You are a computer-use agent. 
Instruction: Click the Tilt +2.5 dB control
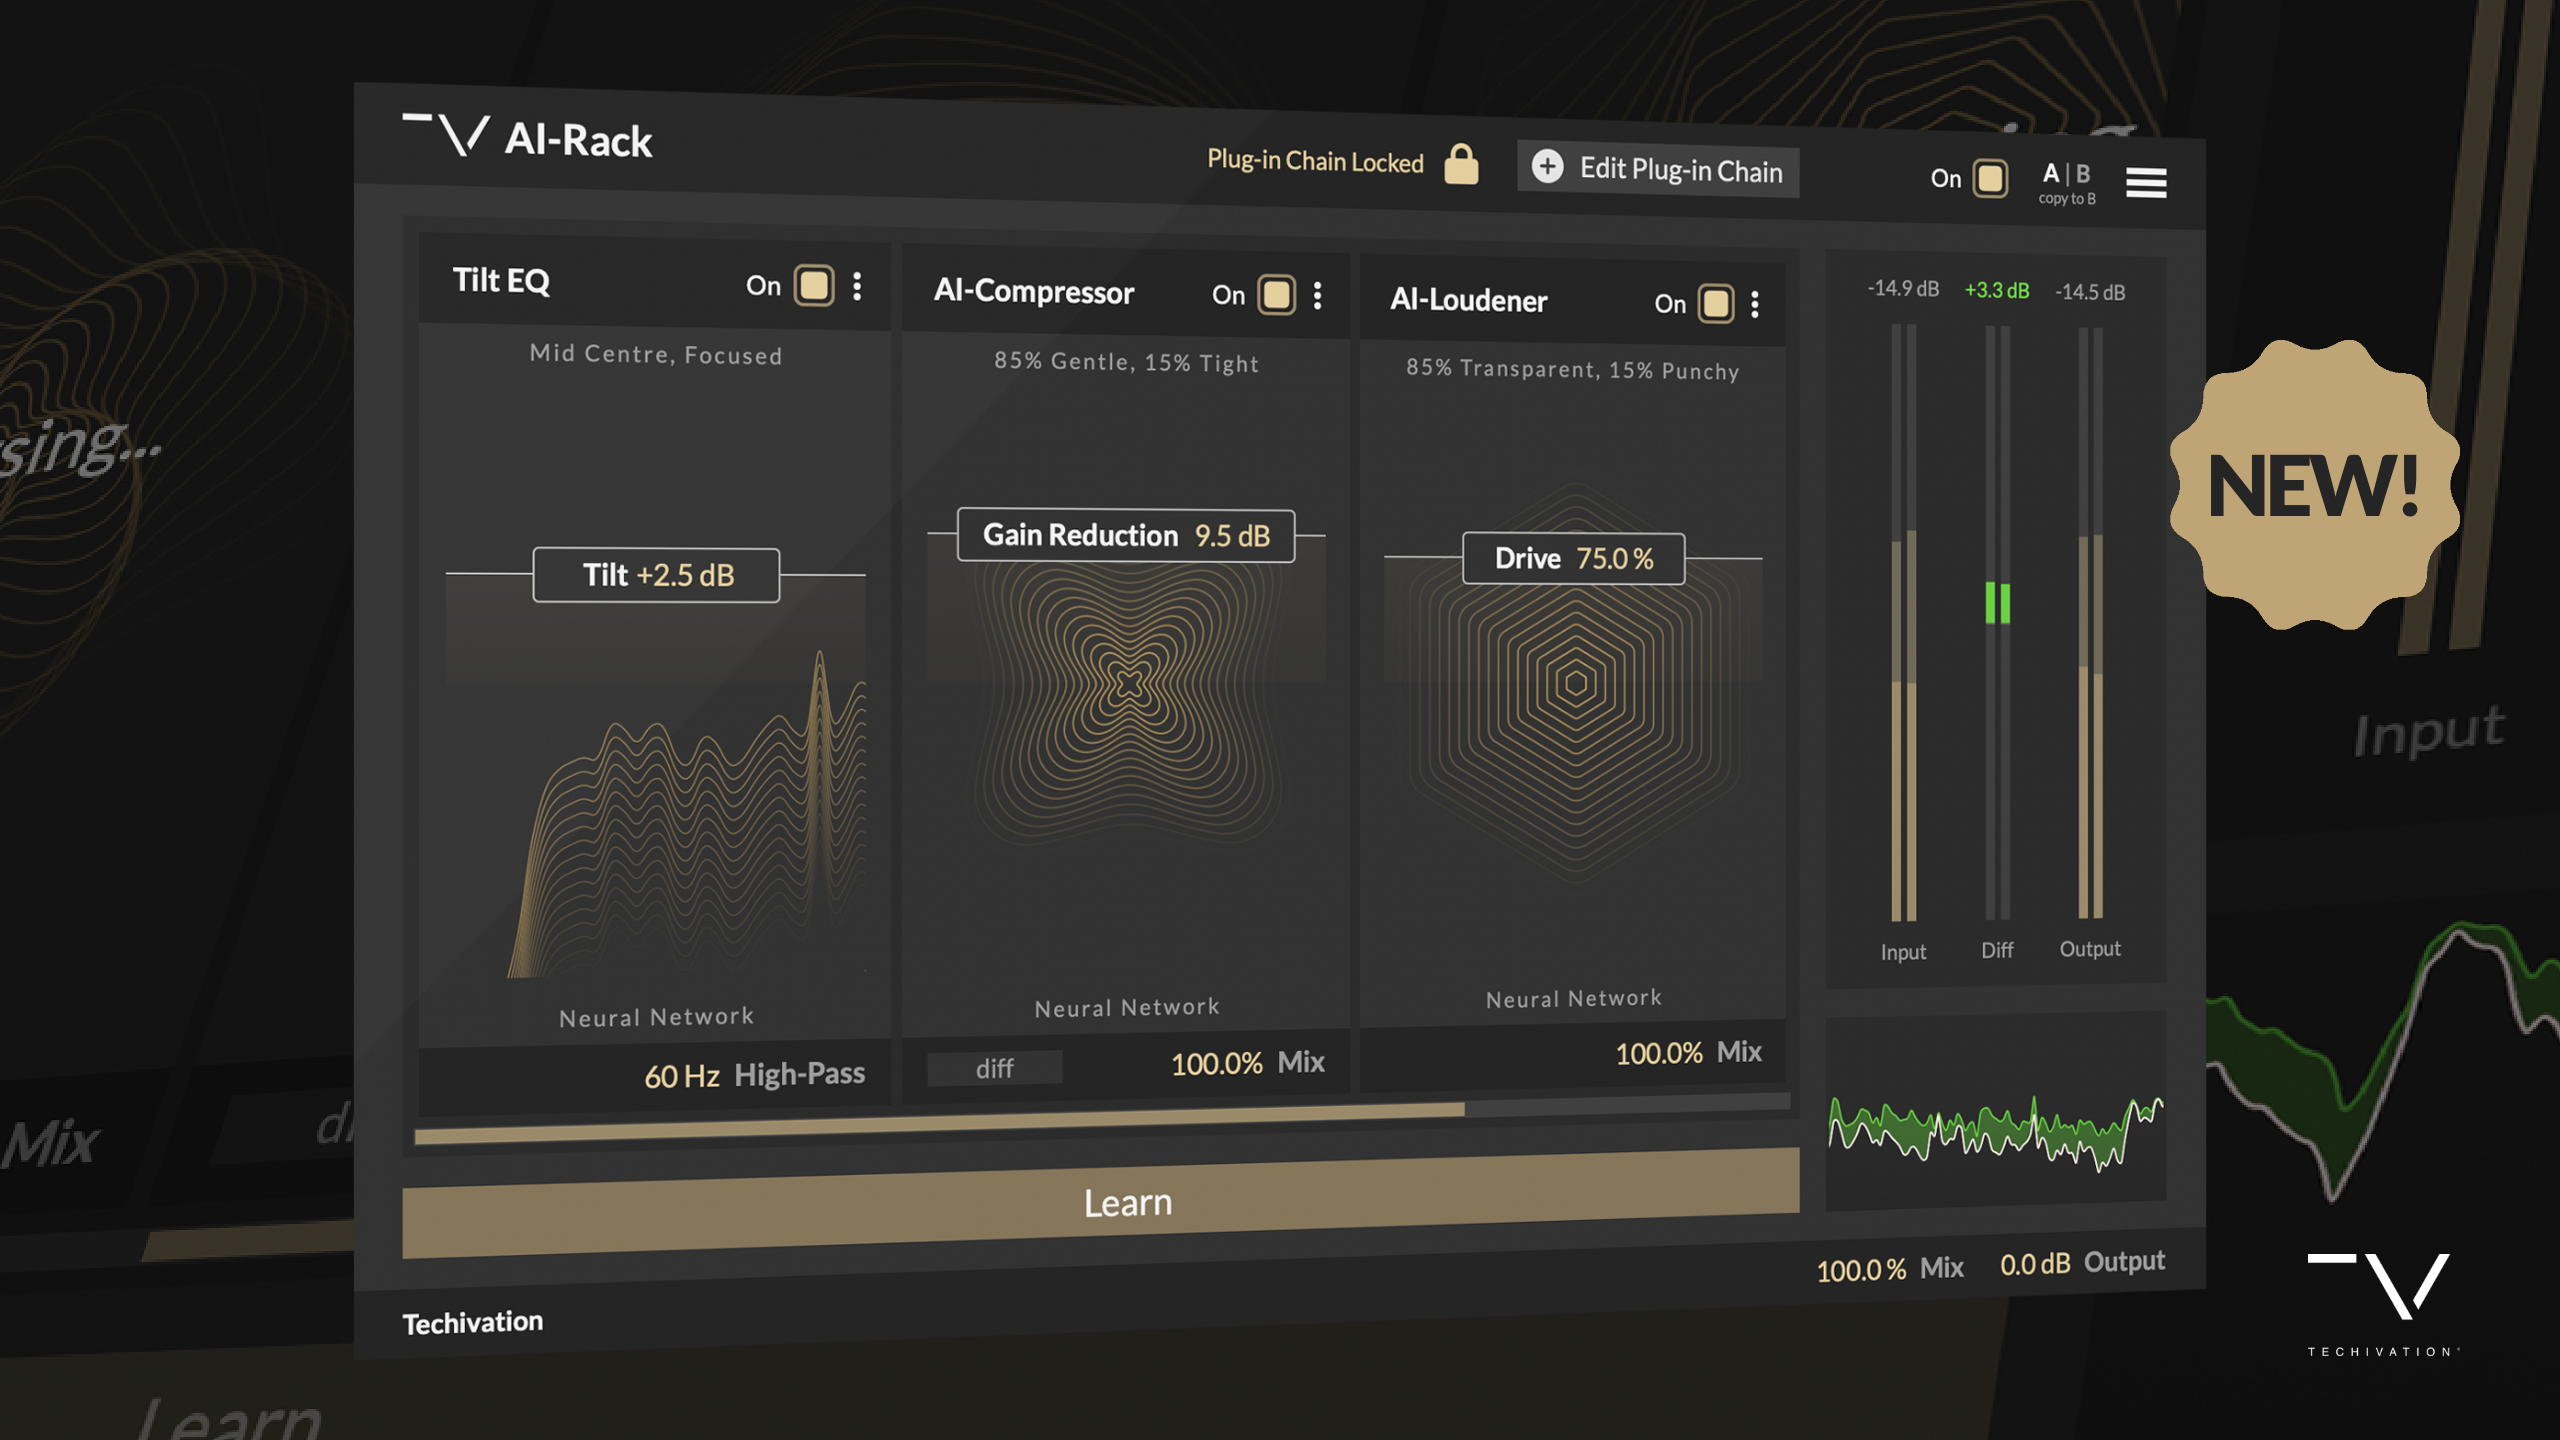click(x=656, y=575)
